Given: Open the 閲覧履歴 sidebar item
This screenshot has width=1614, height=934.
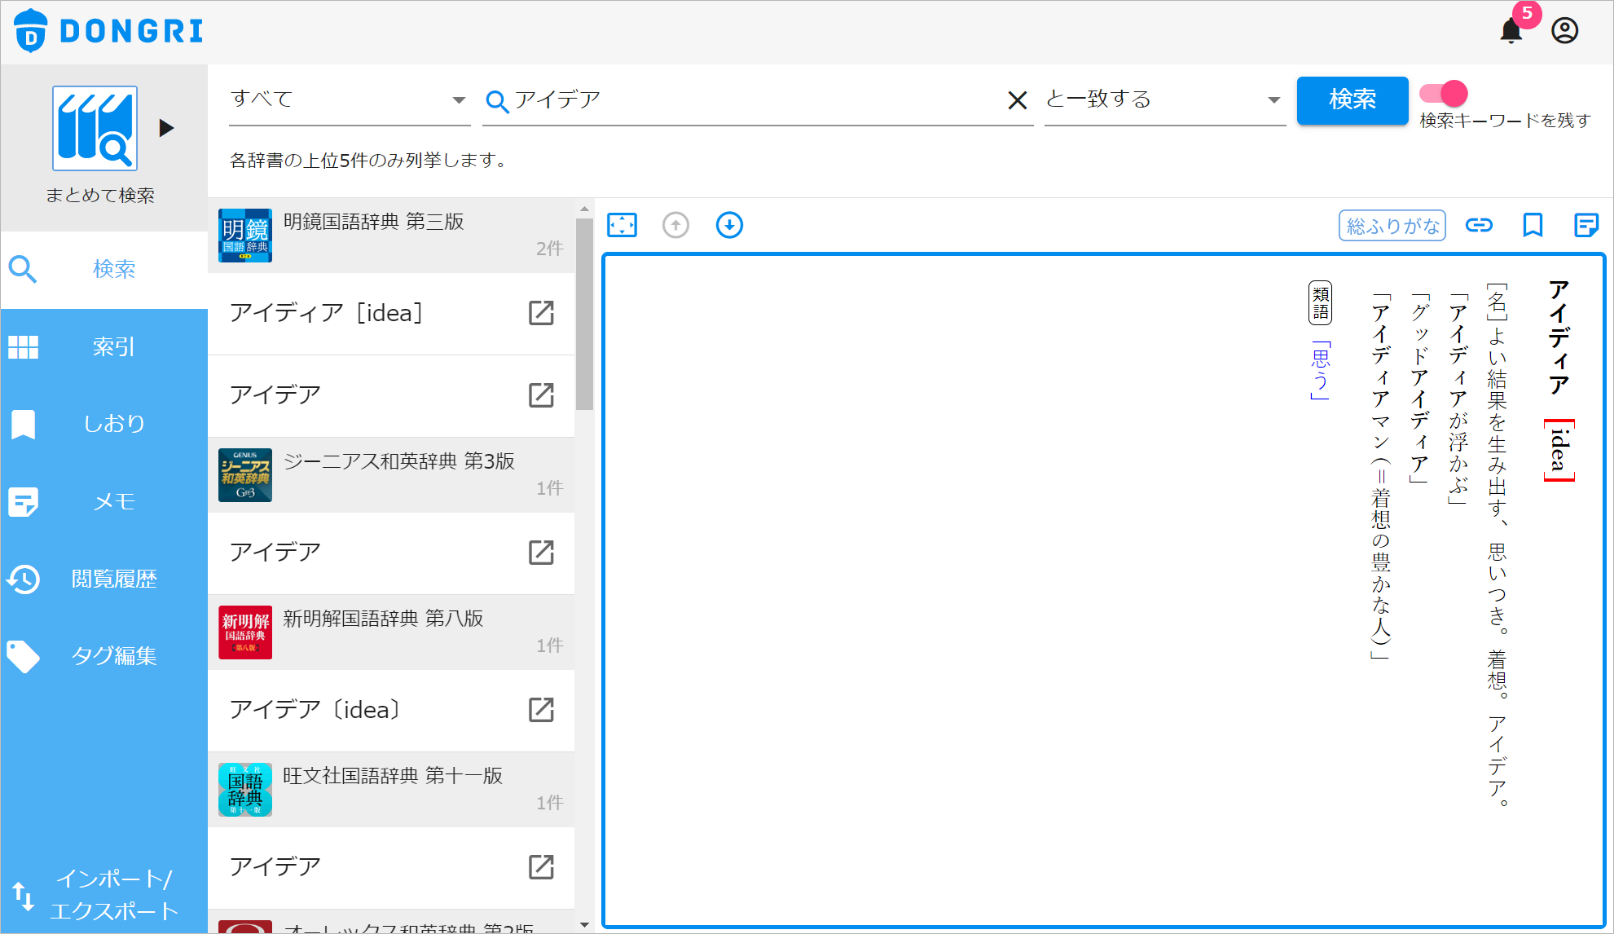Looking at the screenshot, I should click(104, 579).
